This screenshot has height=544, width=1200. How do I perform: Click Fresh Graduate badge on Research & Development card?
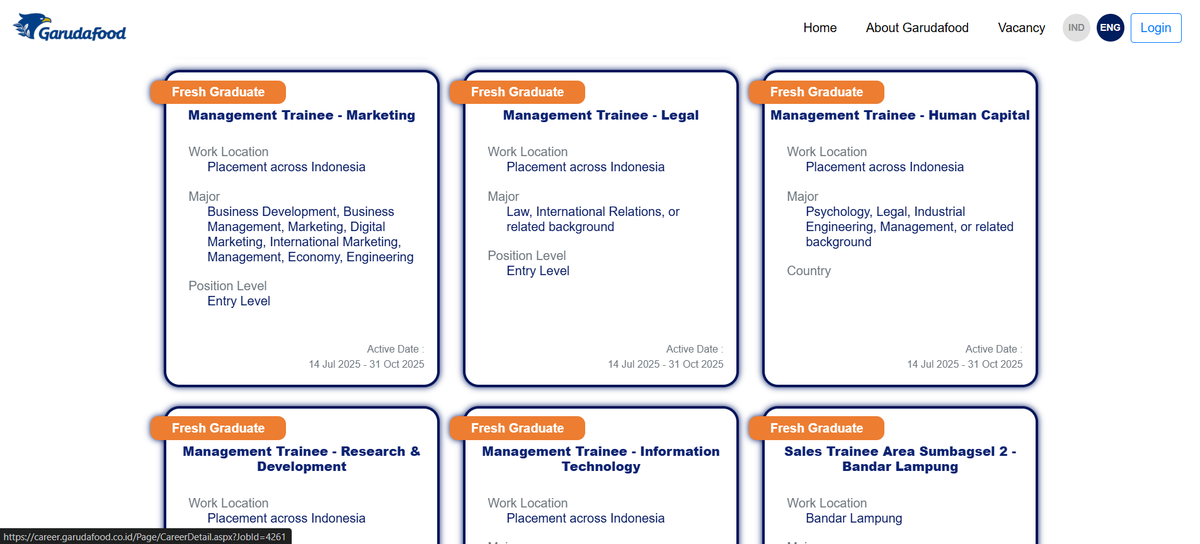(x=218, y=428)
